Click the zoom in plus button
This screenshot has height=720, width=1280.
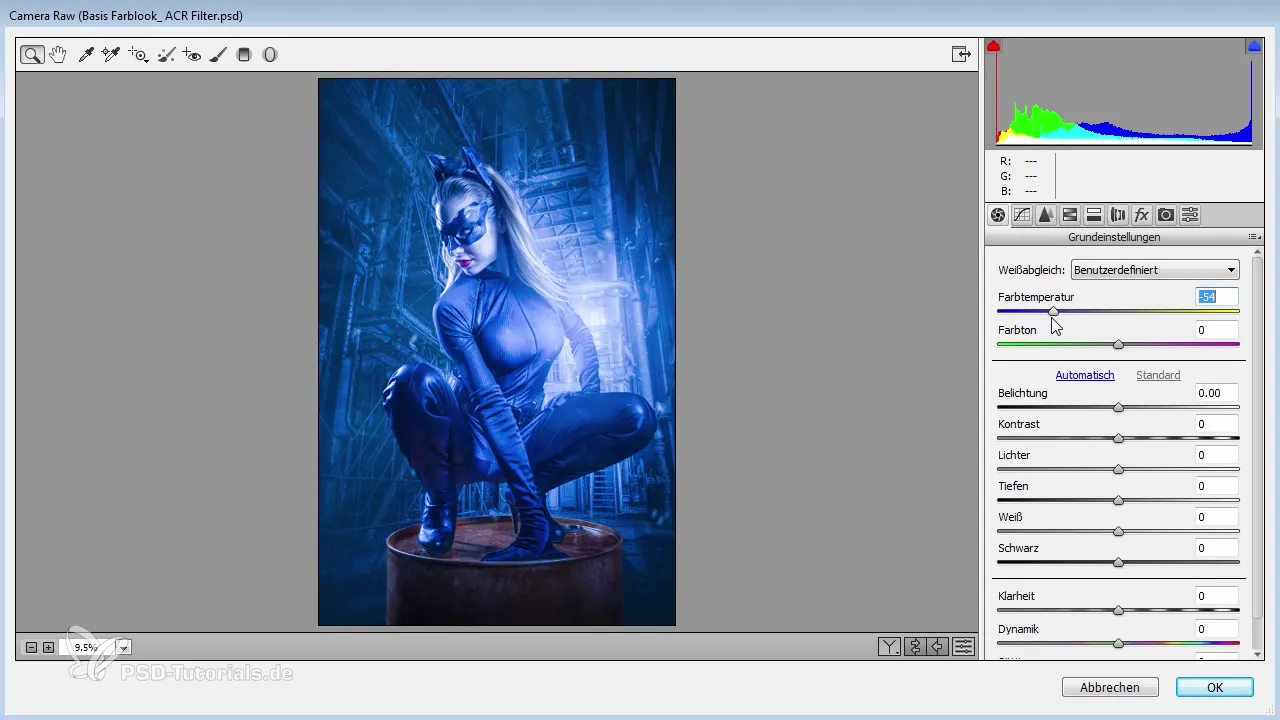tap(48, 647)
